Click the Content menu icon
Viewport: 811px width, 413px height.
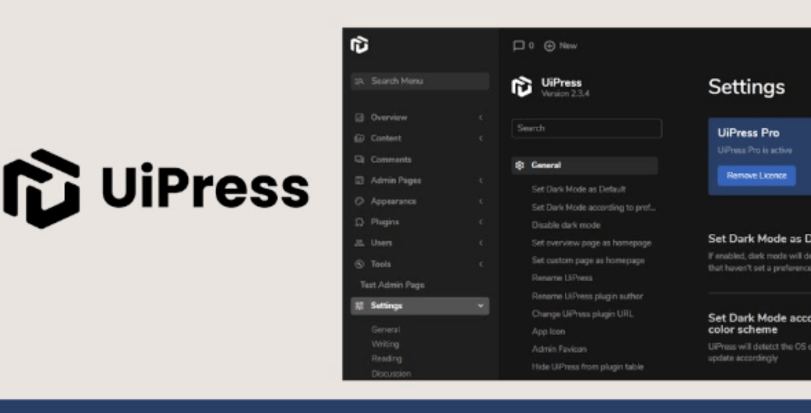(x=359, y=138)
